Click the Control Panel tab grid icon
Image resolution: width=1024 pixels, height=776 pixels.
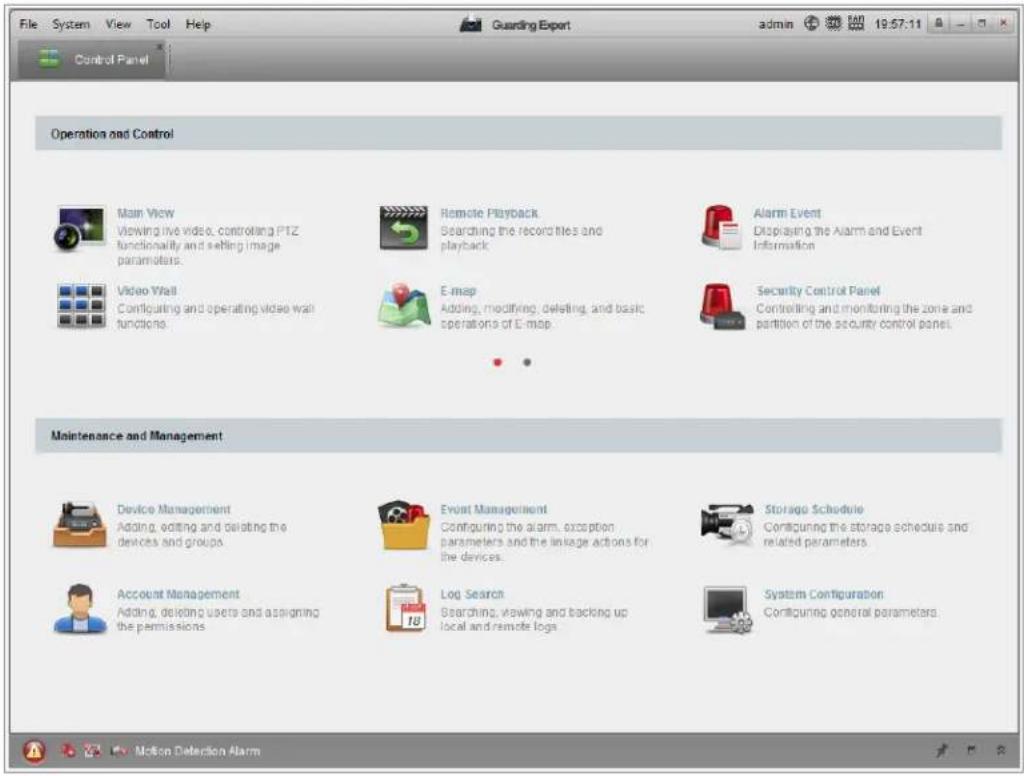click(50, 59)
